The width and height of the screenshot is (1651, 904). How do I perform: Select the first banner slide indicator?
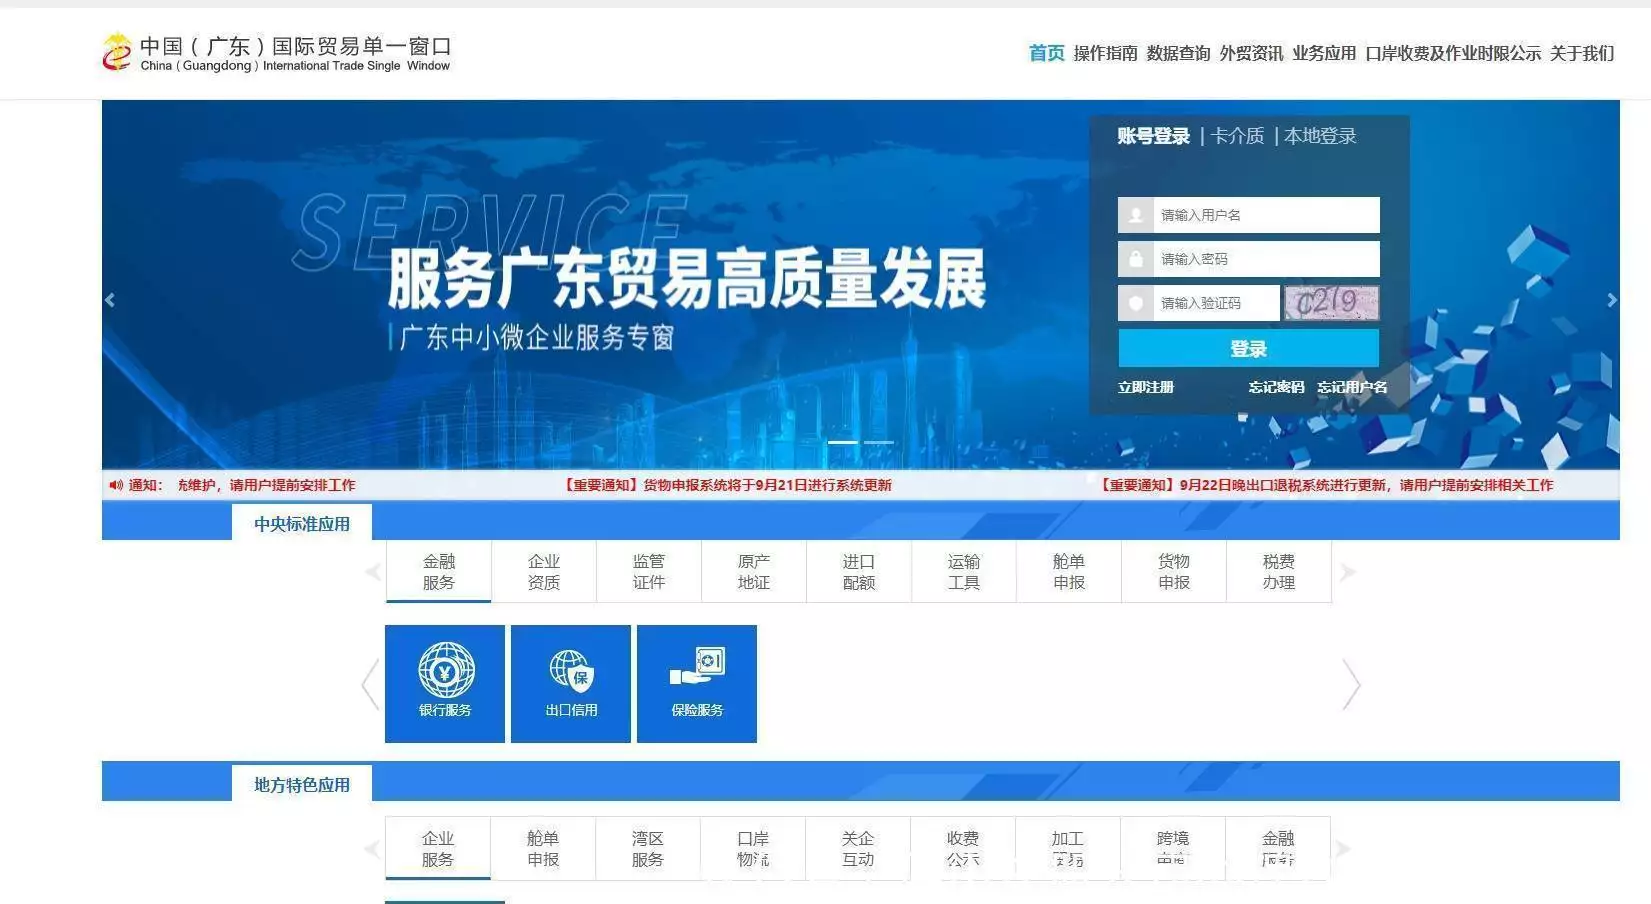[x=842, y=442]
